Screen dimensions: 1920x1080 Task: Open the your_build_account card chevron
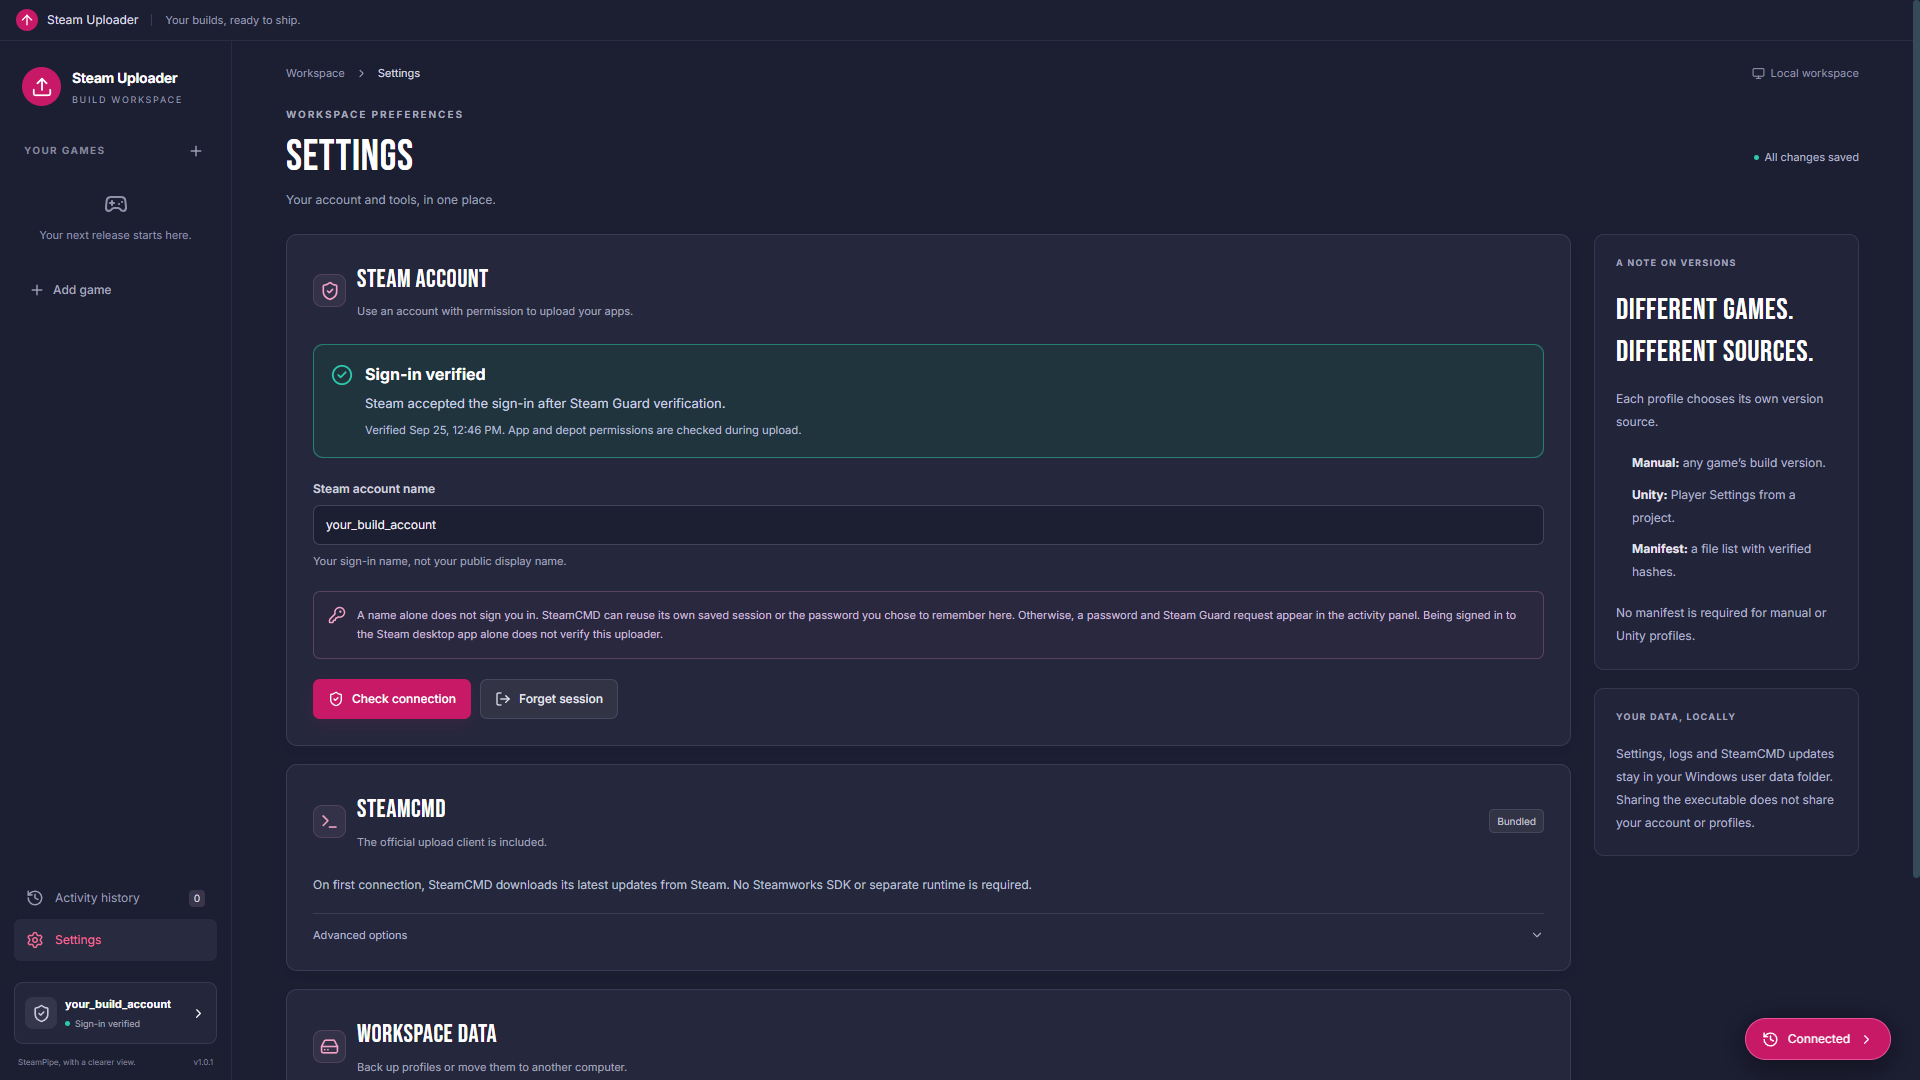198,1013
